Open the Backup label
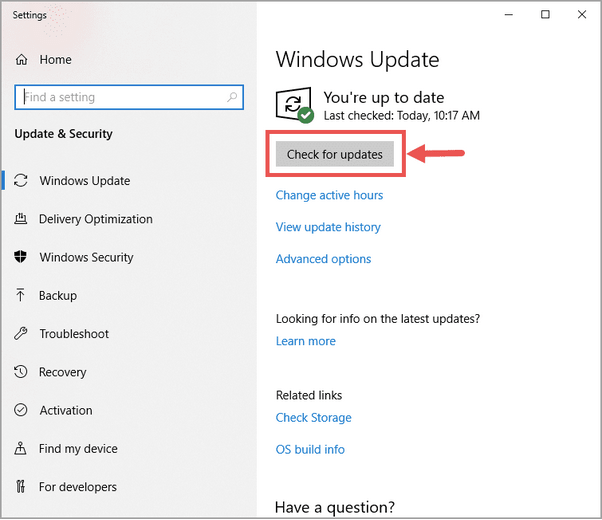 (58, 295)
